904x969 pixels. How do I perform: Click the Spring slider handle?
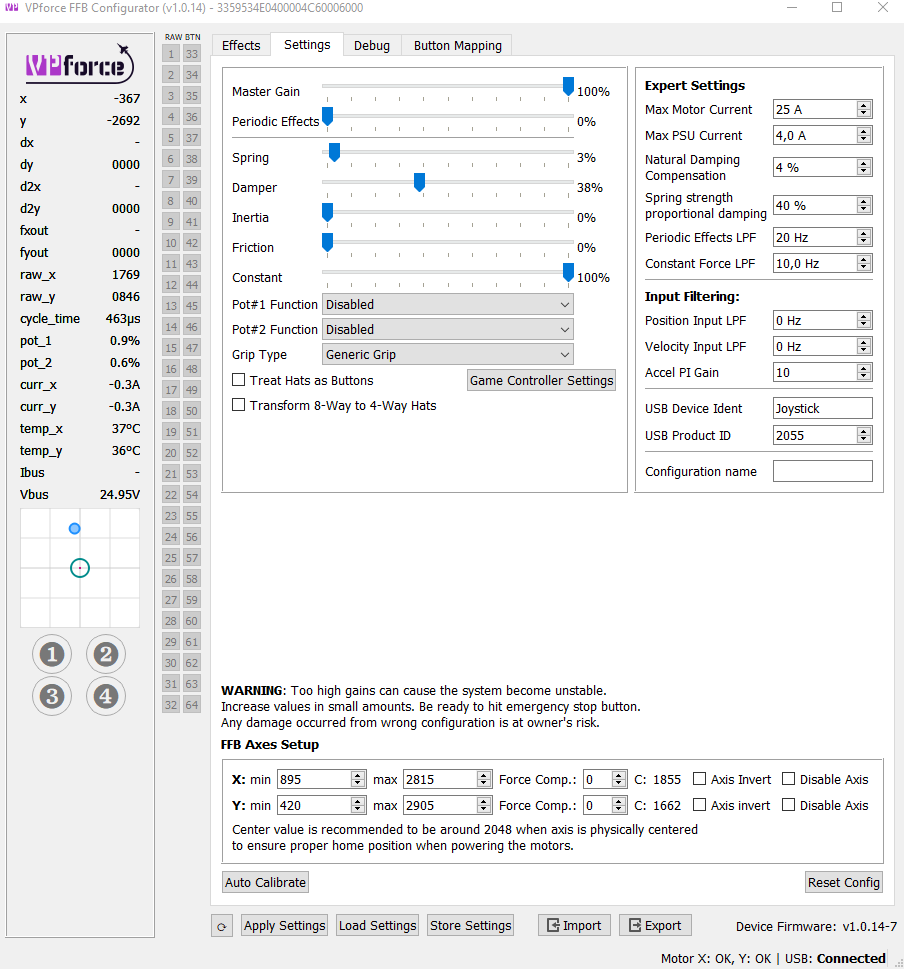tap(334, 153)
